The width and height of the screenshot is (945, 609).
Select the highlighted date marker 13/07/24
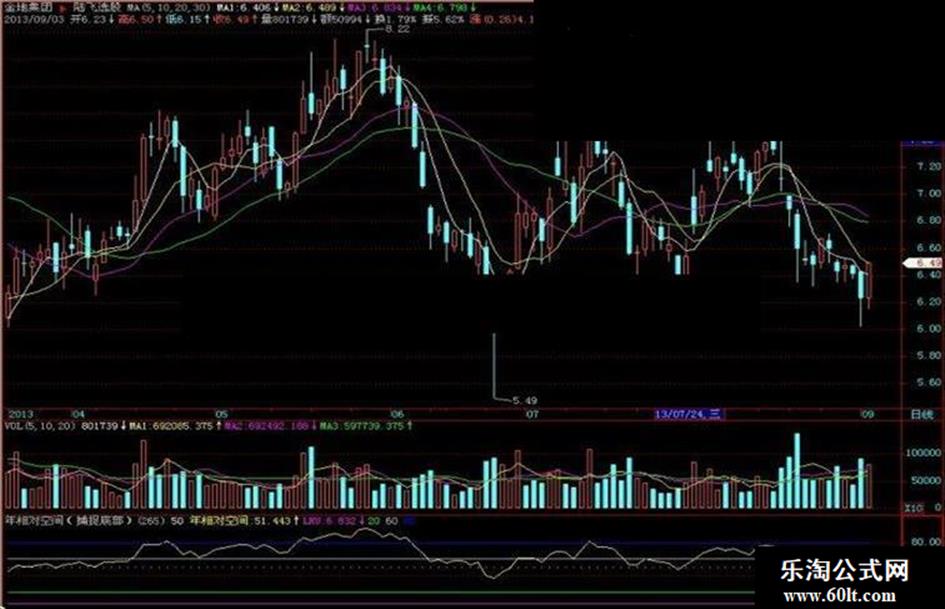point(689,414)
